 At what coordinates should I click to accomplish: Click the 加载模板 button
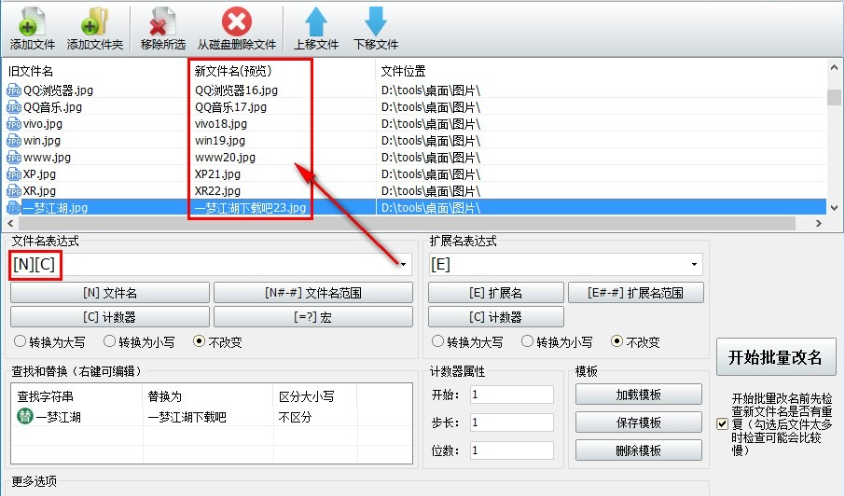click(x=638, y=395)
